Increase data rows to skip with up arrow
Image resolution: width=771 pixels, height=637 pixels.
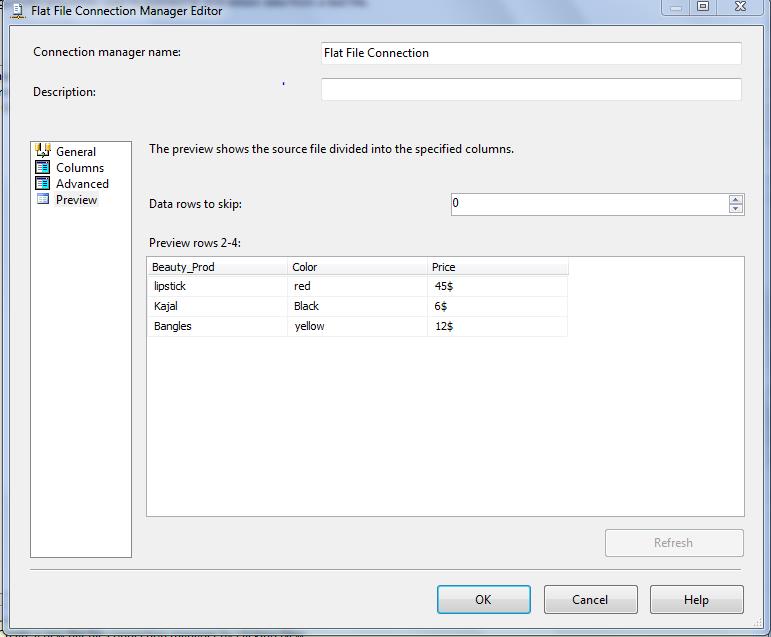click(x=736, y=198)
